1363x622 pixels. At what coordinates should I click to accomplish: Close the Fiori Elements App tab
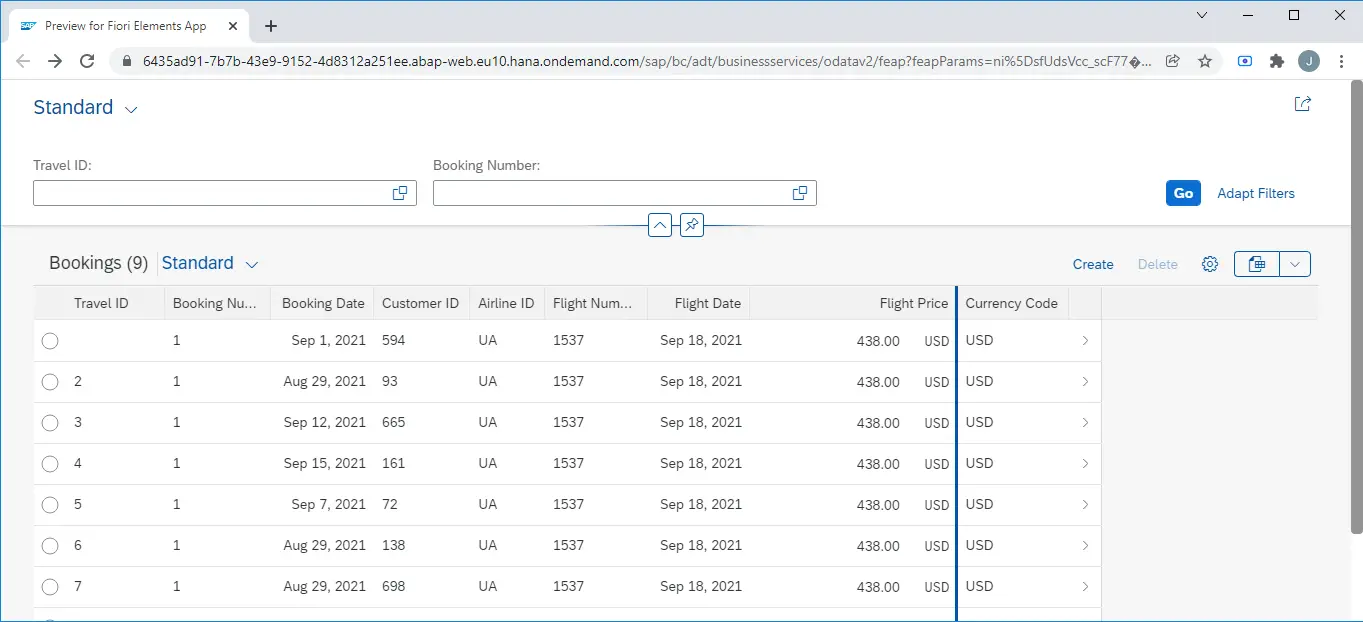click(231, 26)
